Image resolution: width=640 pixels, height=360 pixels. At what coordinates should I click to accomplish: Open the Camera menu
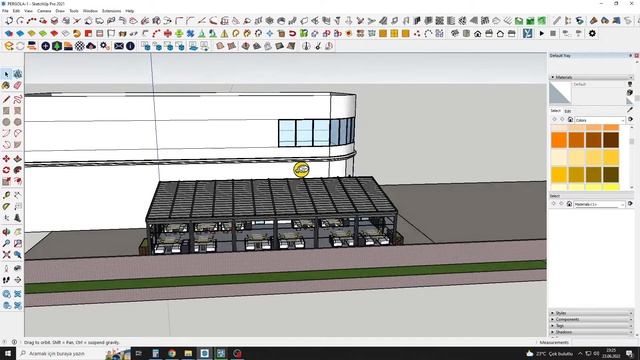coord(44,11)
